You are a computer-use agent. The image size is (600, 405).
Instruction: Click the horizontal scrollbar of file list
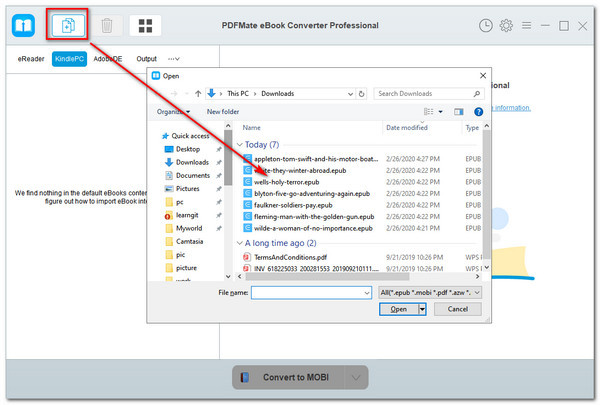pyautogui.click(x=327, y=276)
